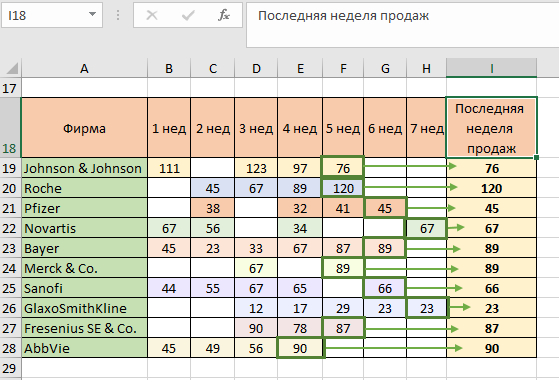Click the Johnson & Johnson week 5 cell 76
The image size is (559, 380).
(343, 168)
